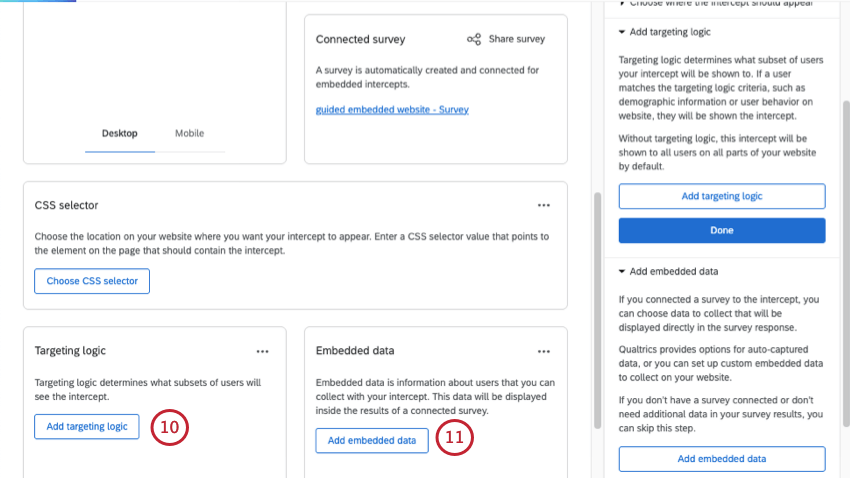Open the guided embedded website - Survey link
Image resolution: width=850 pixels, height=478 pixels.
click(x=392, y=110)
